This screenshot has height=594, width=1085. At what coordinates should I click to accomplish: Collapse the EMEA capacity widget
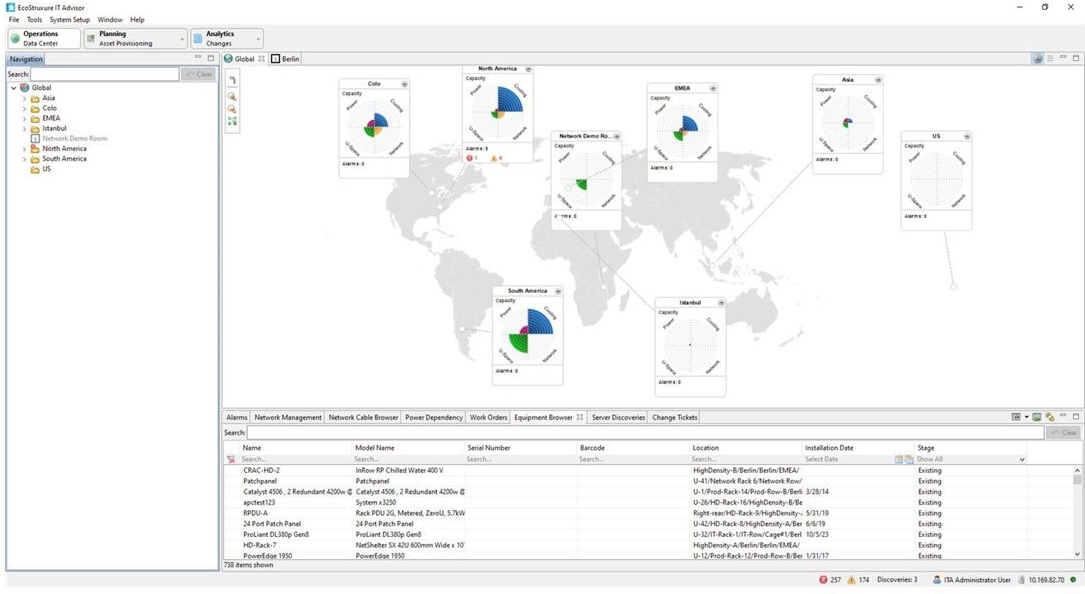[x=712, y=88]
